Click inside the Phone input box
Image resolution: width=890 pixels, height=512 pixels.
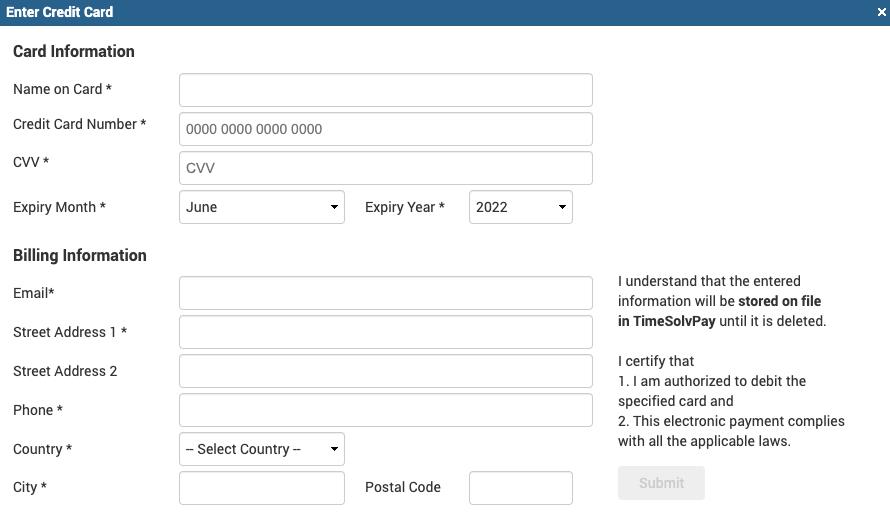[x=385, y=410]
